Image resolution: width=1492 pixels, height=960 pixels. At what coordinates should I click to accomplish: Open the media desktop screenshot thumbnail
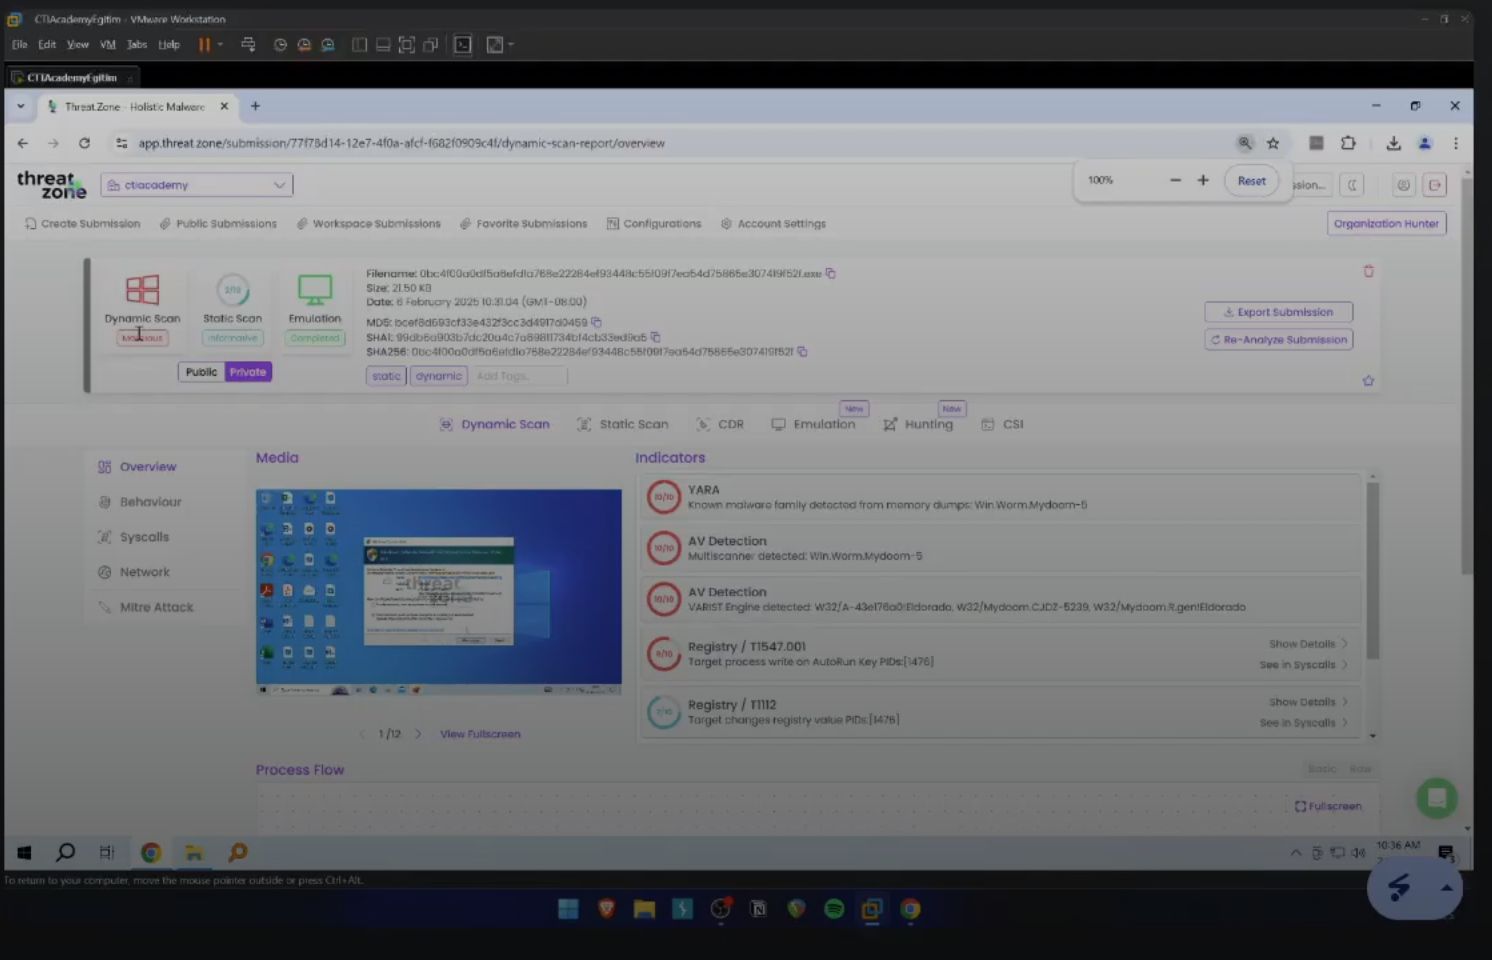(x=438, y=591)
